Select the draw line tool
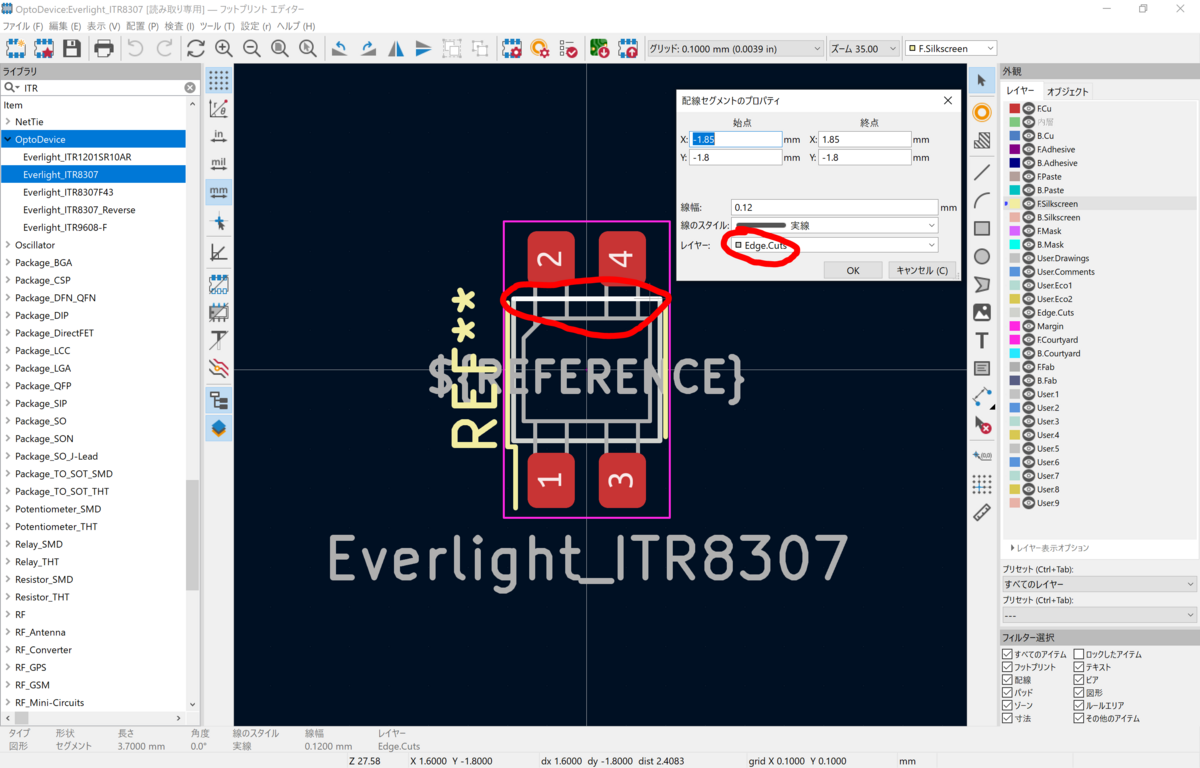 (982, 172)
